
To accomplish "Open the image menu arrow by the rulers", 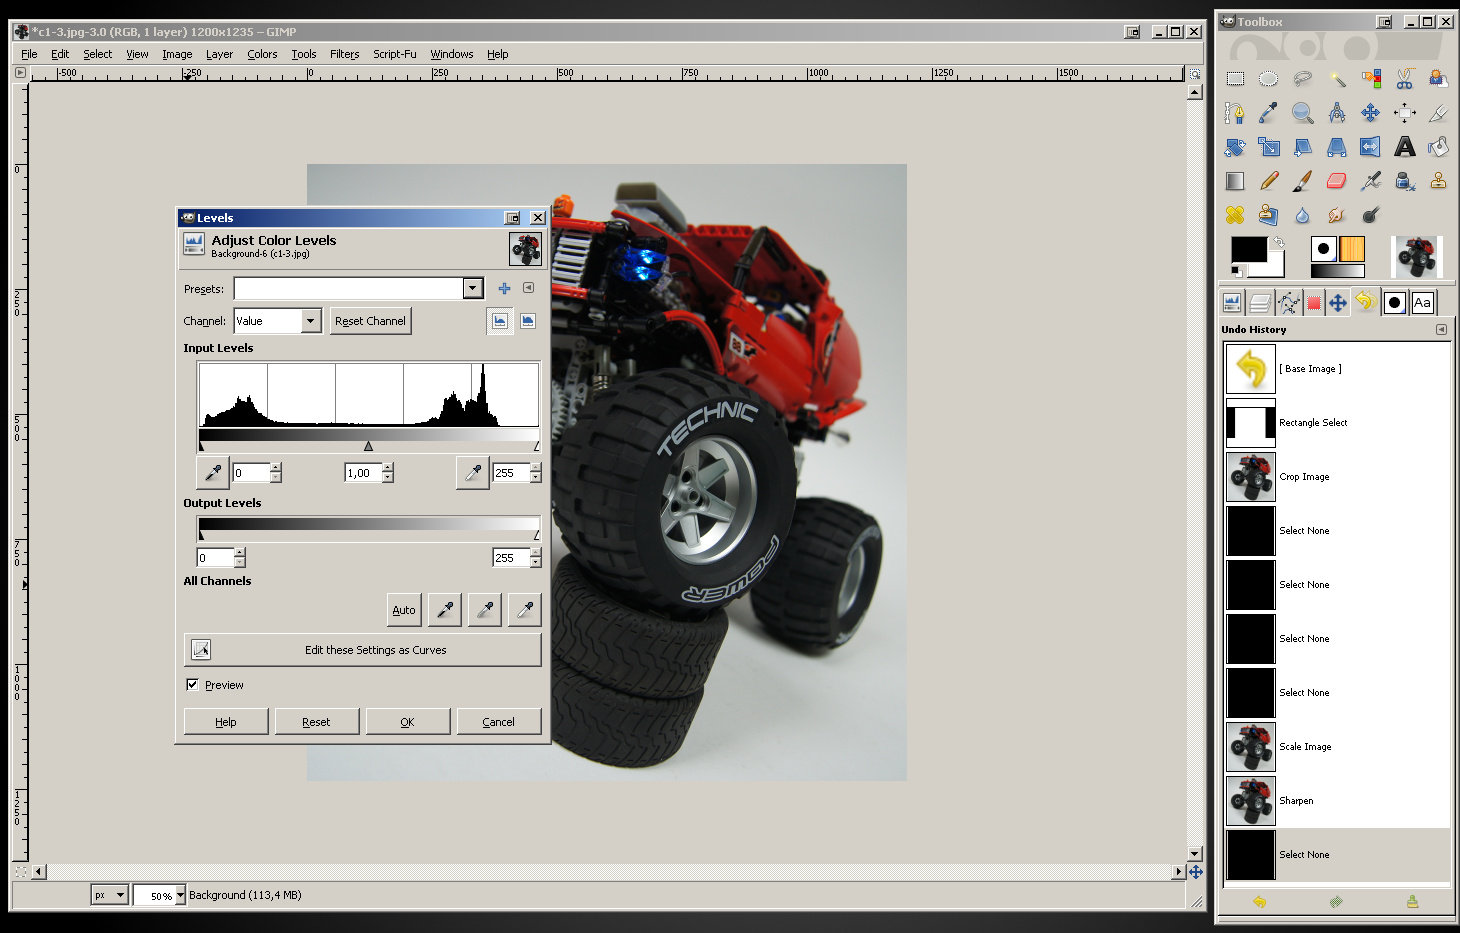I will click(20, 72).
